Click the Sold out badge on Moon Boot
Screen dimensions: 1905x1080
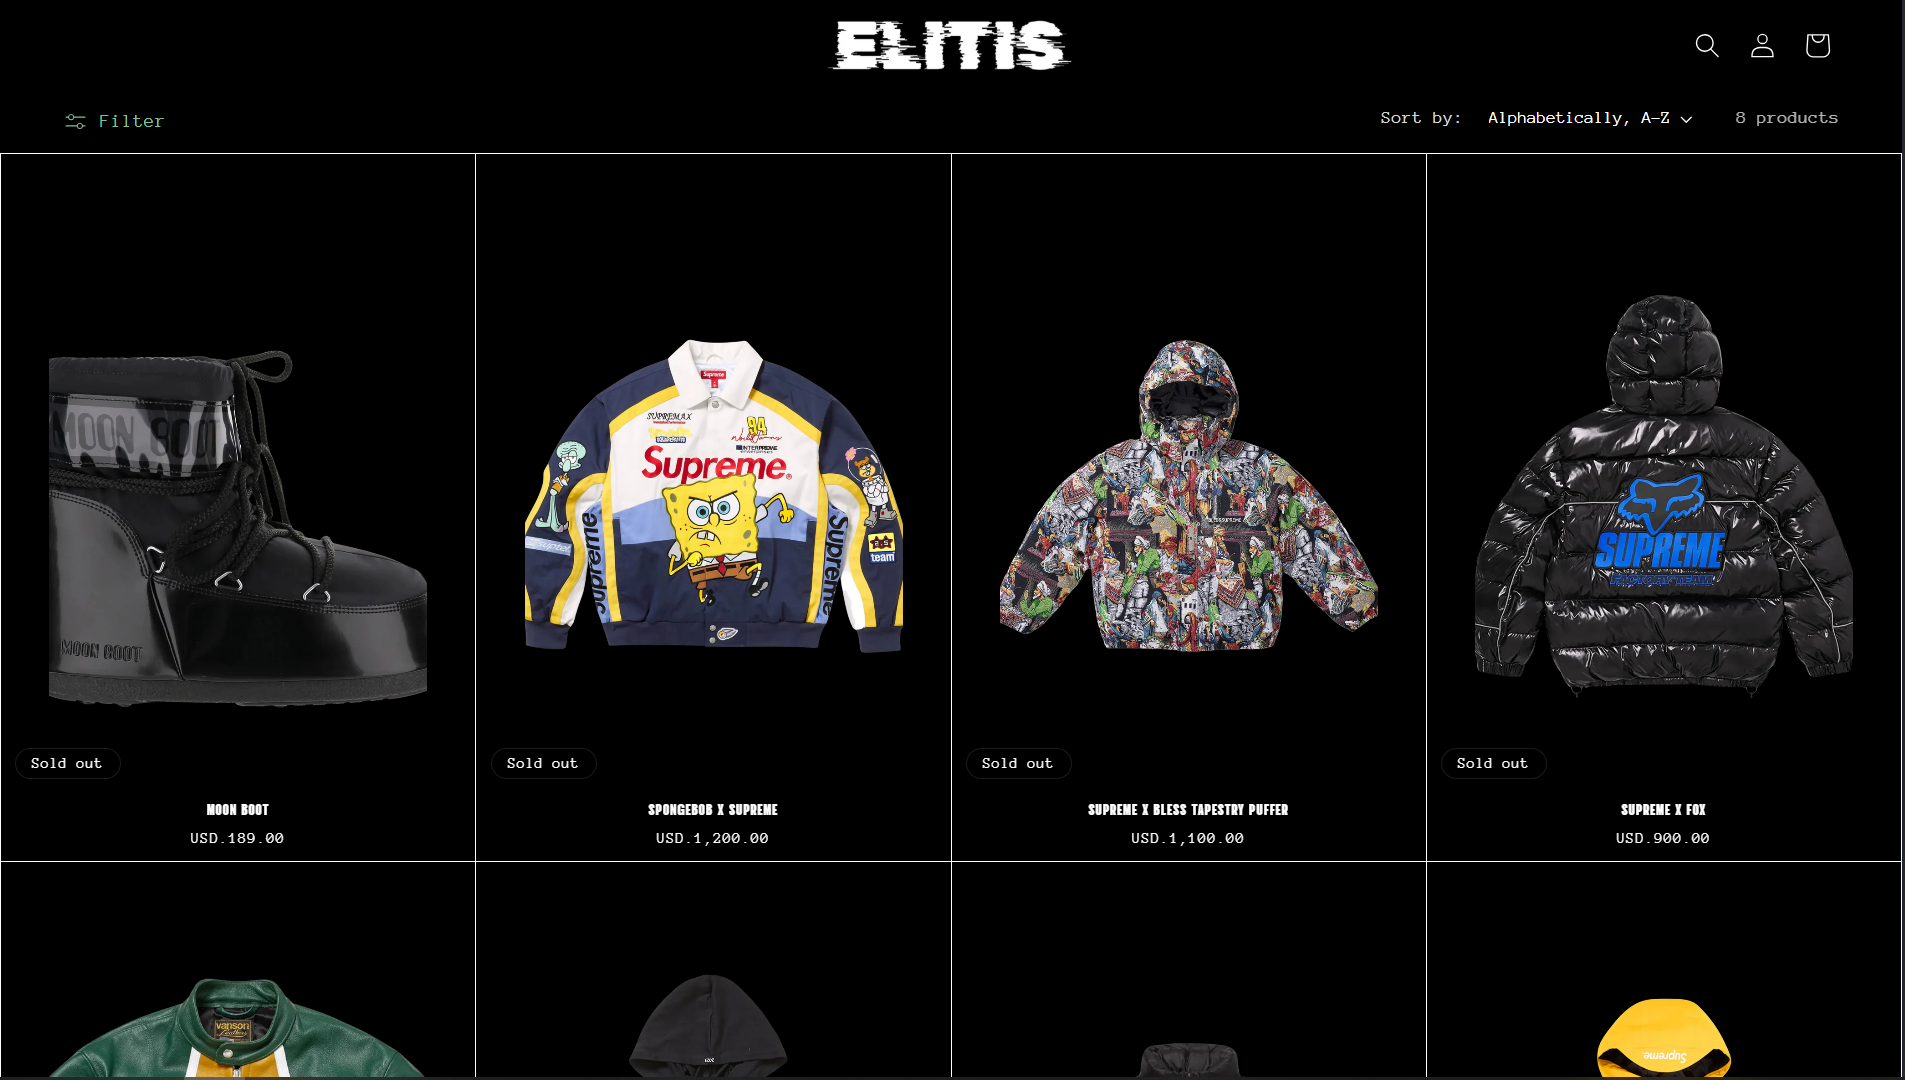(x=67, y=763)
